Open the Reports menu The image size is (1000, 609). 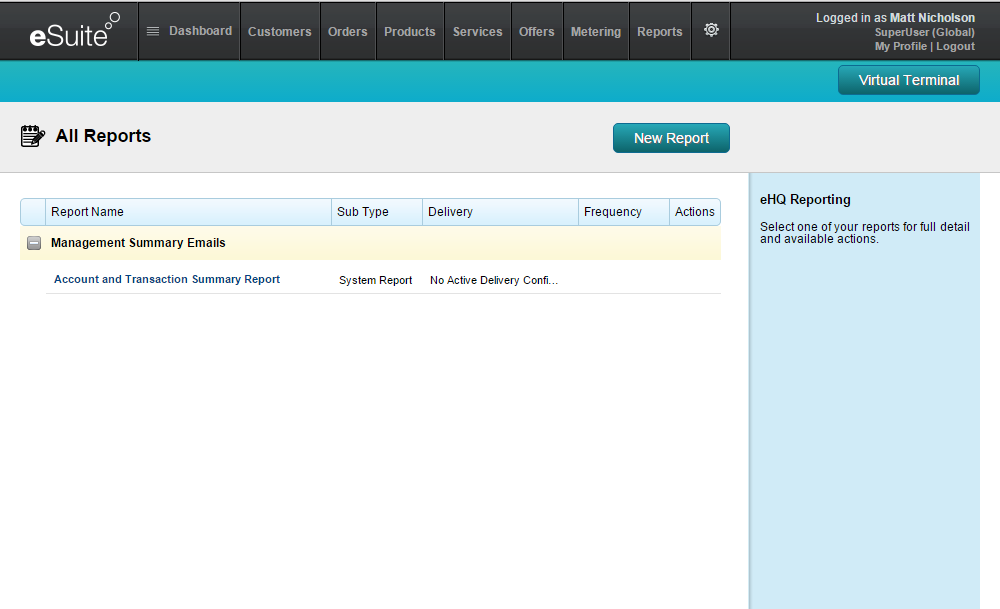coord(659,32)
